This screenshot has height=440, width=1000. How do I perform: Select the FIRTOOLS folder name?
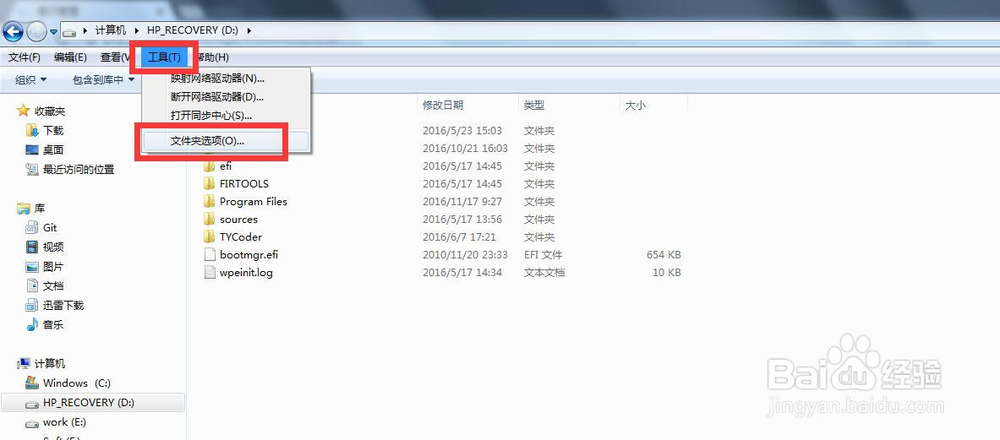click(244, 184)
